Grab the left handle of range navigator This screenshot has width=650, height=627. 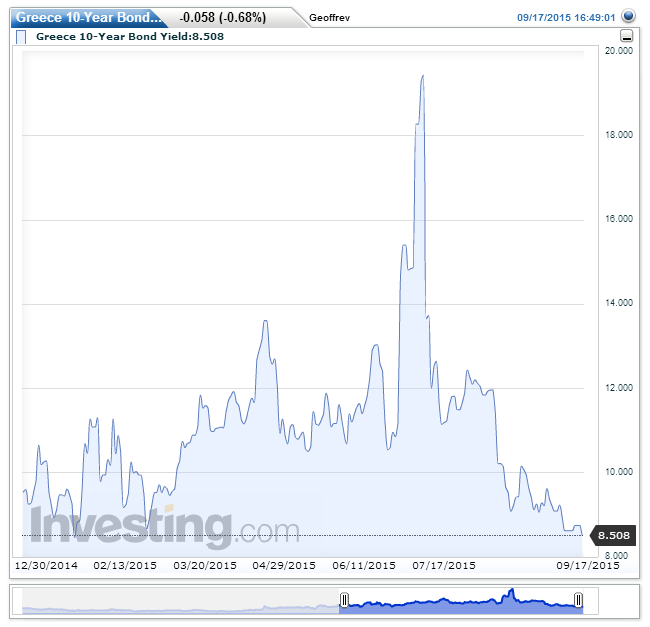click(x=343, y=600)
